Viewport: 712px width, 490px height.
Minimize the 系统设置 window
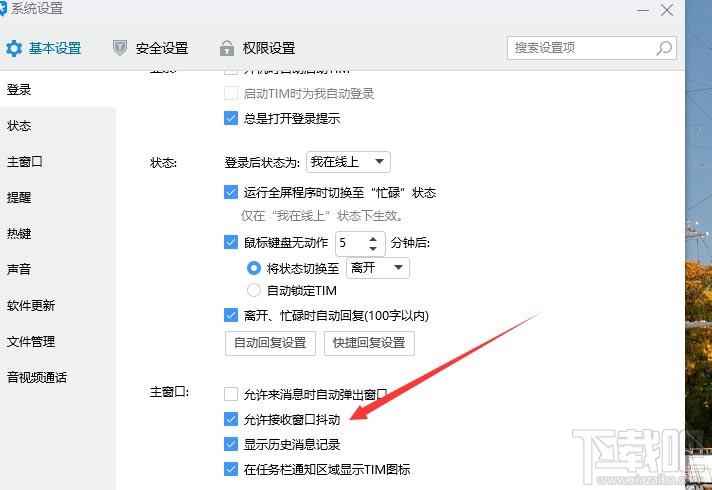pos(643,10)
